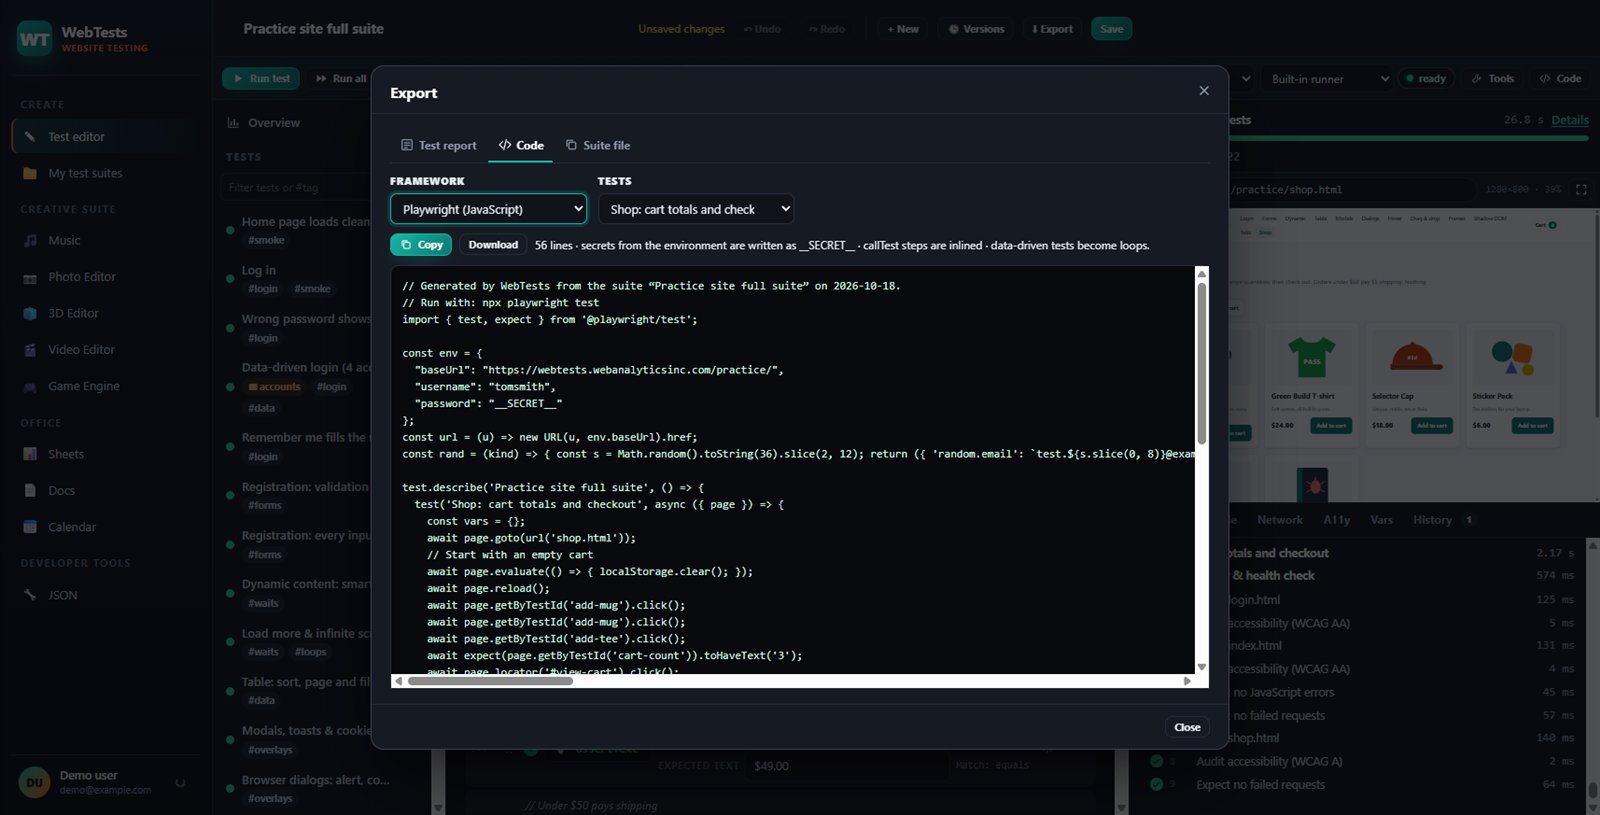Open the Tests dropdown Shop: cart totals
The image size is (1600, 815).
coord(696,209)
